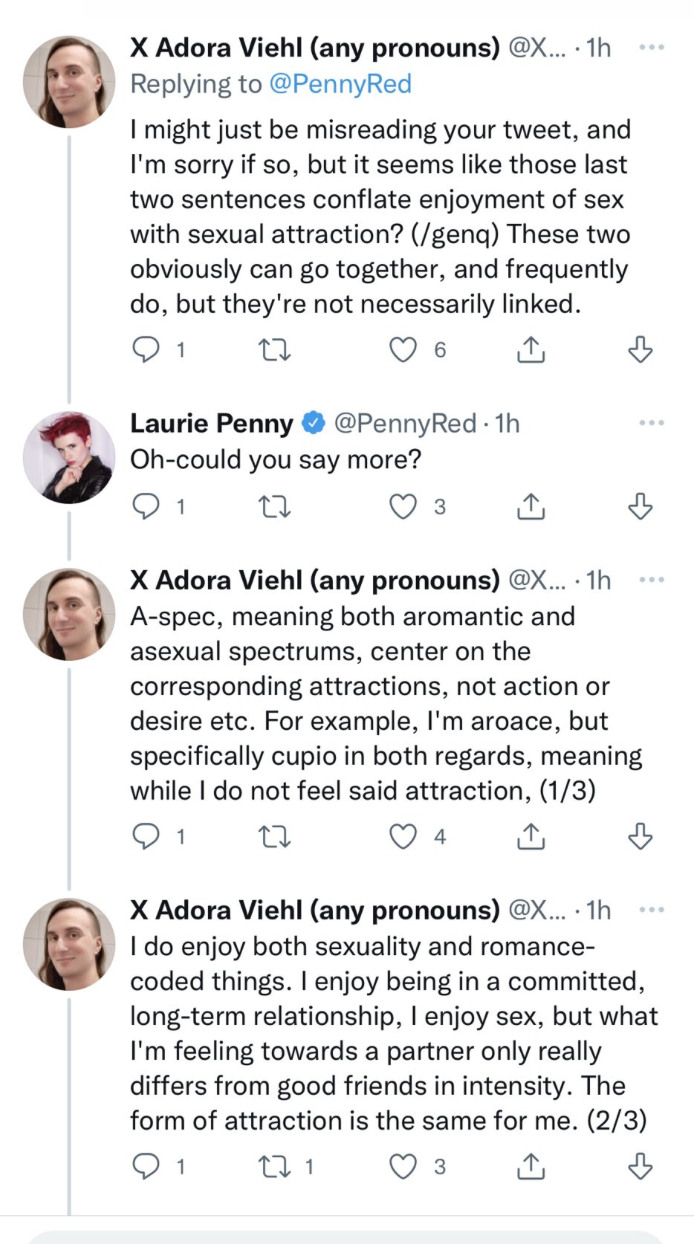Open Laurie Penny's profile name link
The height and width of the screenshot is (1244, 694).
coord(212,424)
